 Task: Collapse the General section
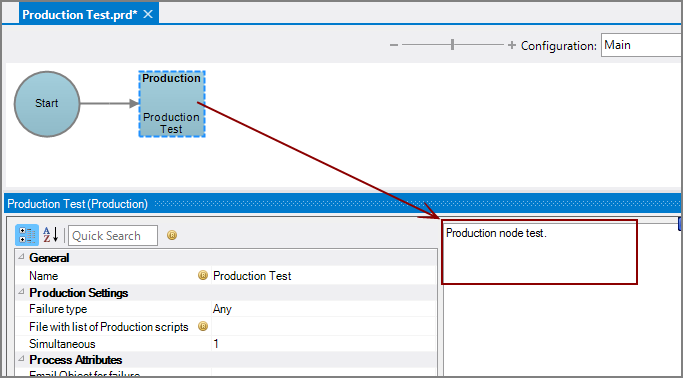(x=20, y=257)
